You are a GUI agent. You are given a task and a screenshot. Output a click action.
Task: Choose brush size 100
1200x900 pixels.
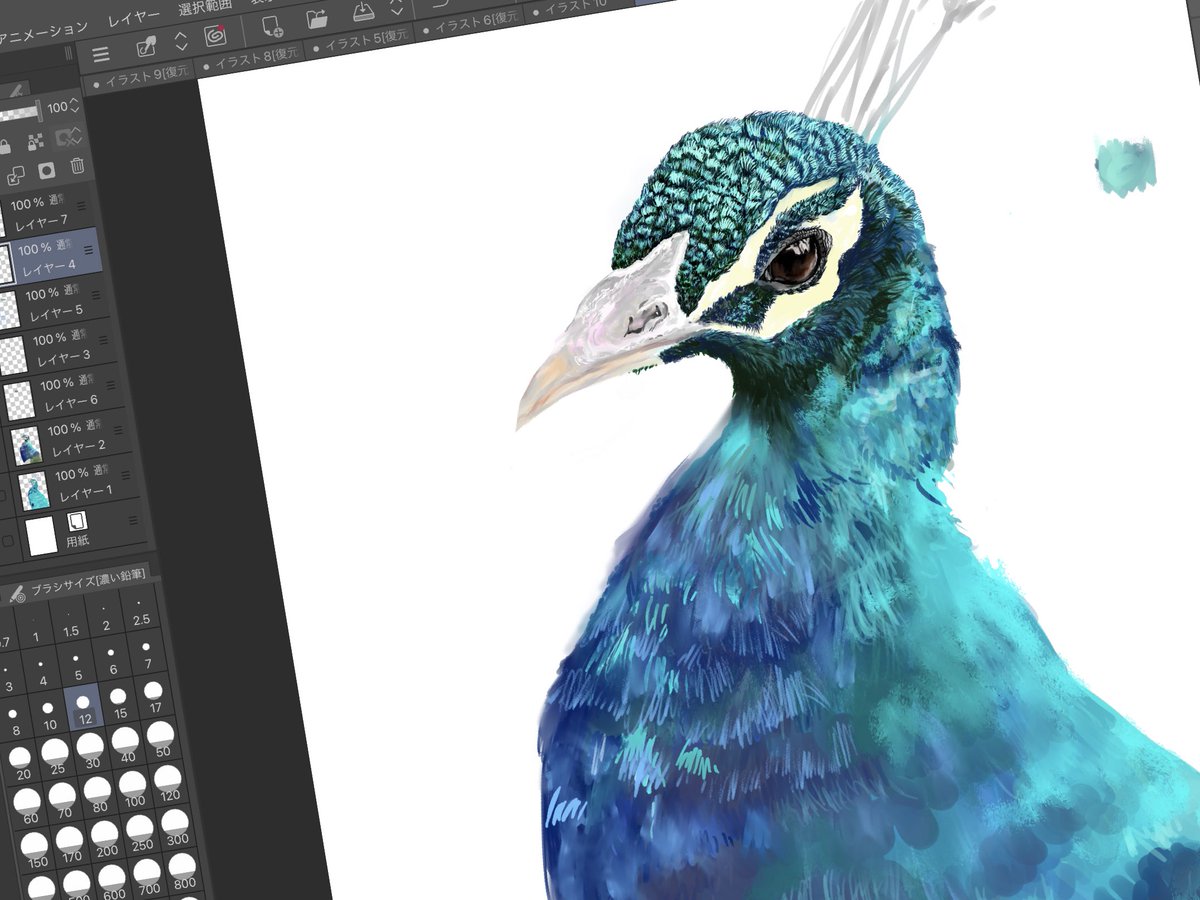133,790
